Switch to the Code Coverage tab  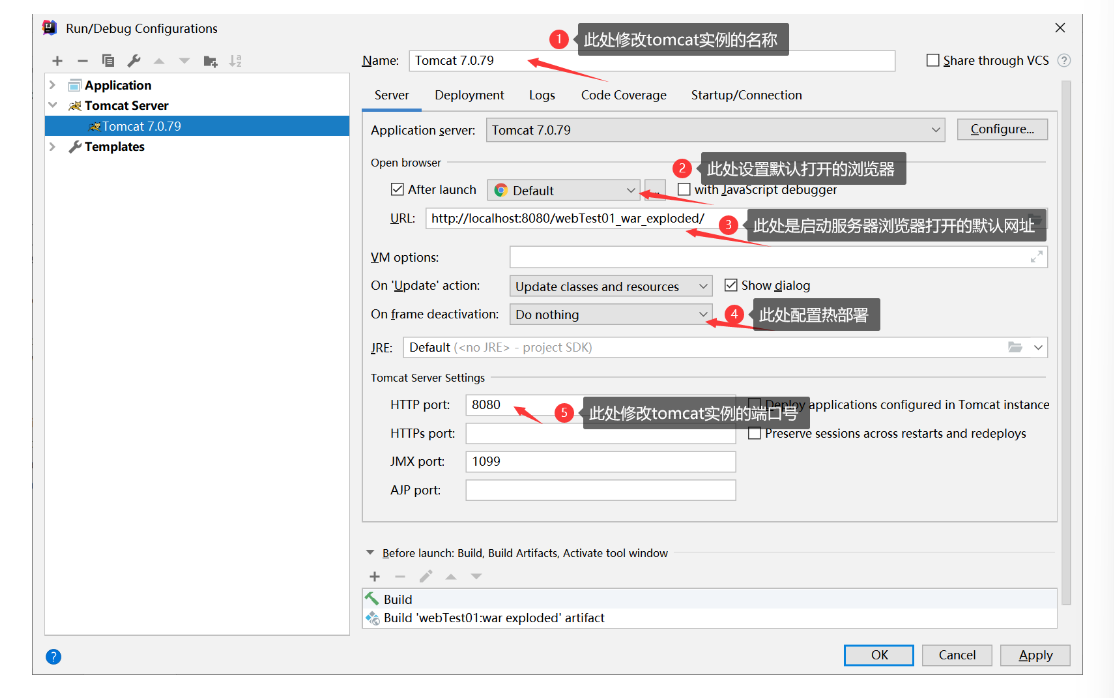point(624,95)
